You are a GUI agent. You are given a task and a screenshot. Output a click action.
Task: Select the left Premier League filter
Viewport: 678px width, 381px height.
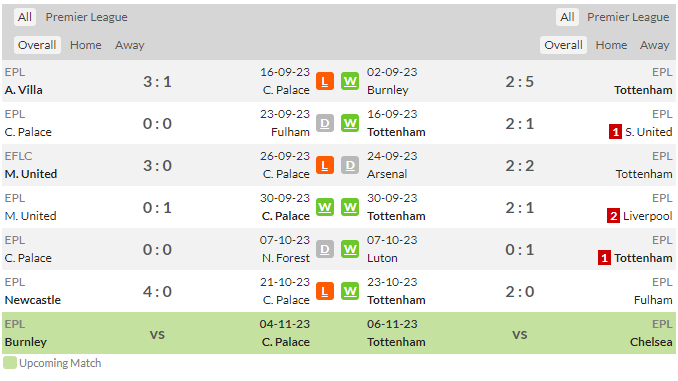click(86, 17)
